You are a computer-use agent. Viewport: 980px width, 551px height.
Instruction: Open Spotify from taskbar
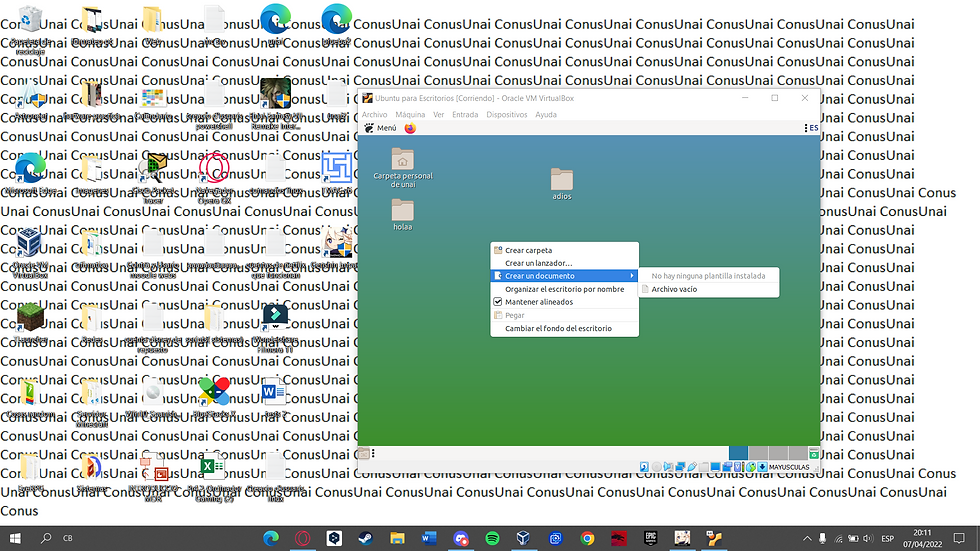(x=492, y=538)
